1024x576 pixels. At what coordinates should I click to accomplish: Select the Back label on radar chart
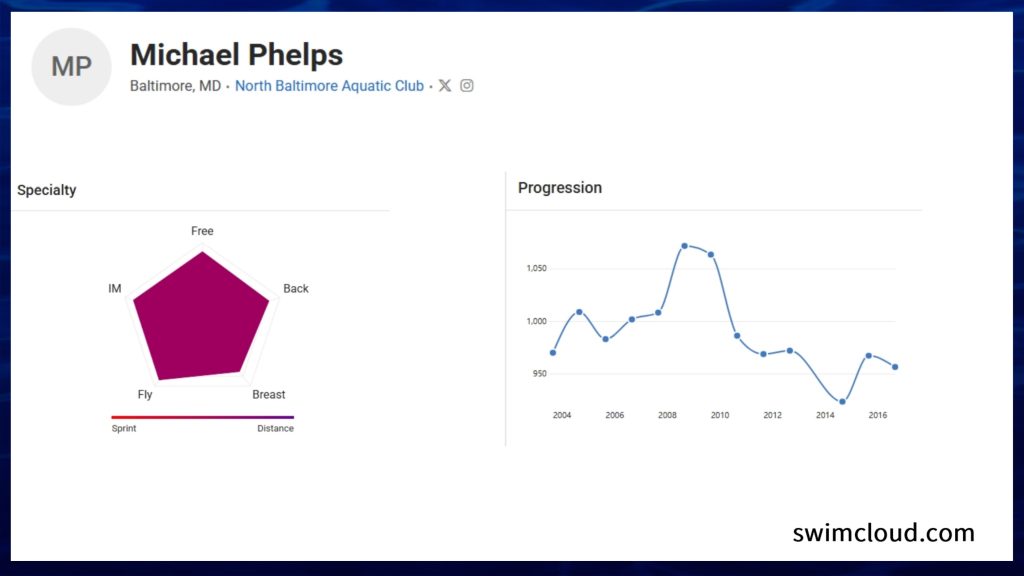coord(296,289)
